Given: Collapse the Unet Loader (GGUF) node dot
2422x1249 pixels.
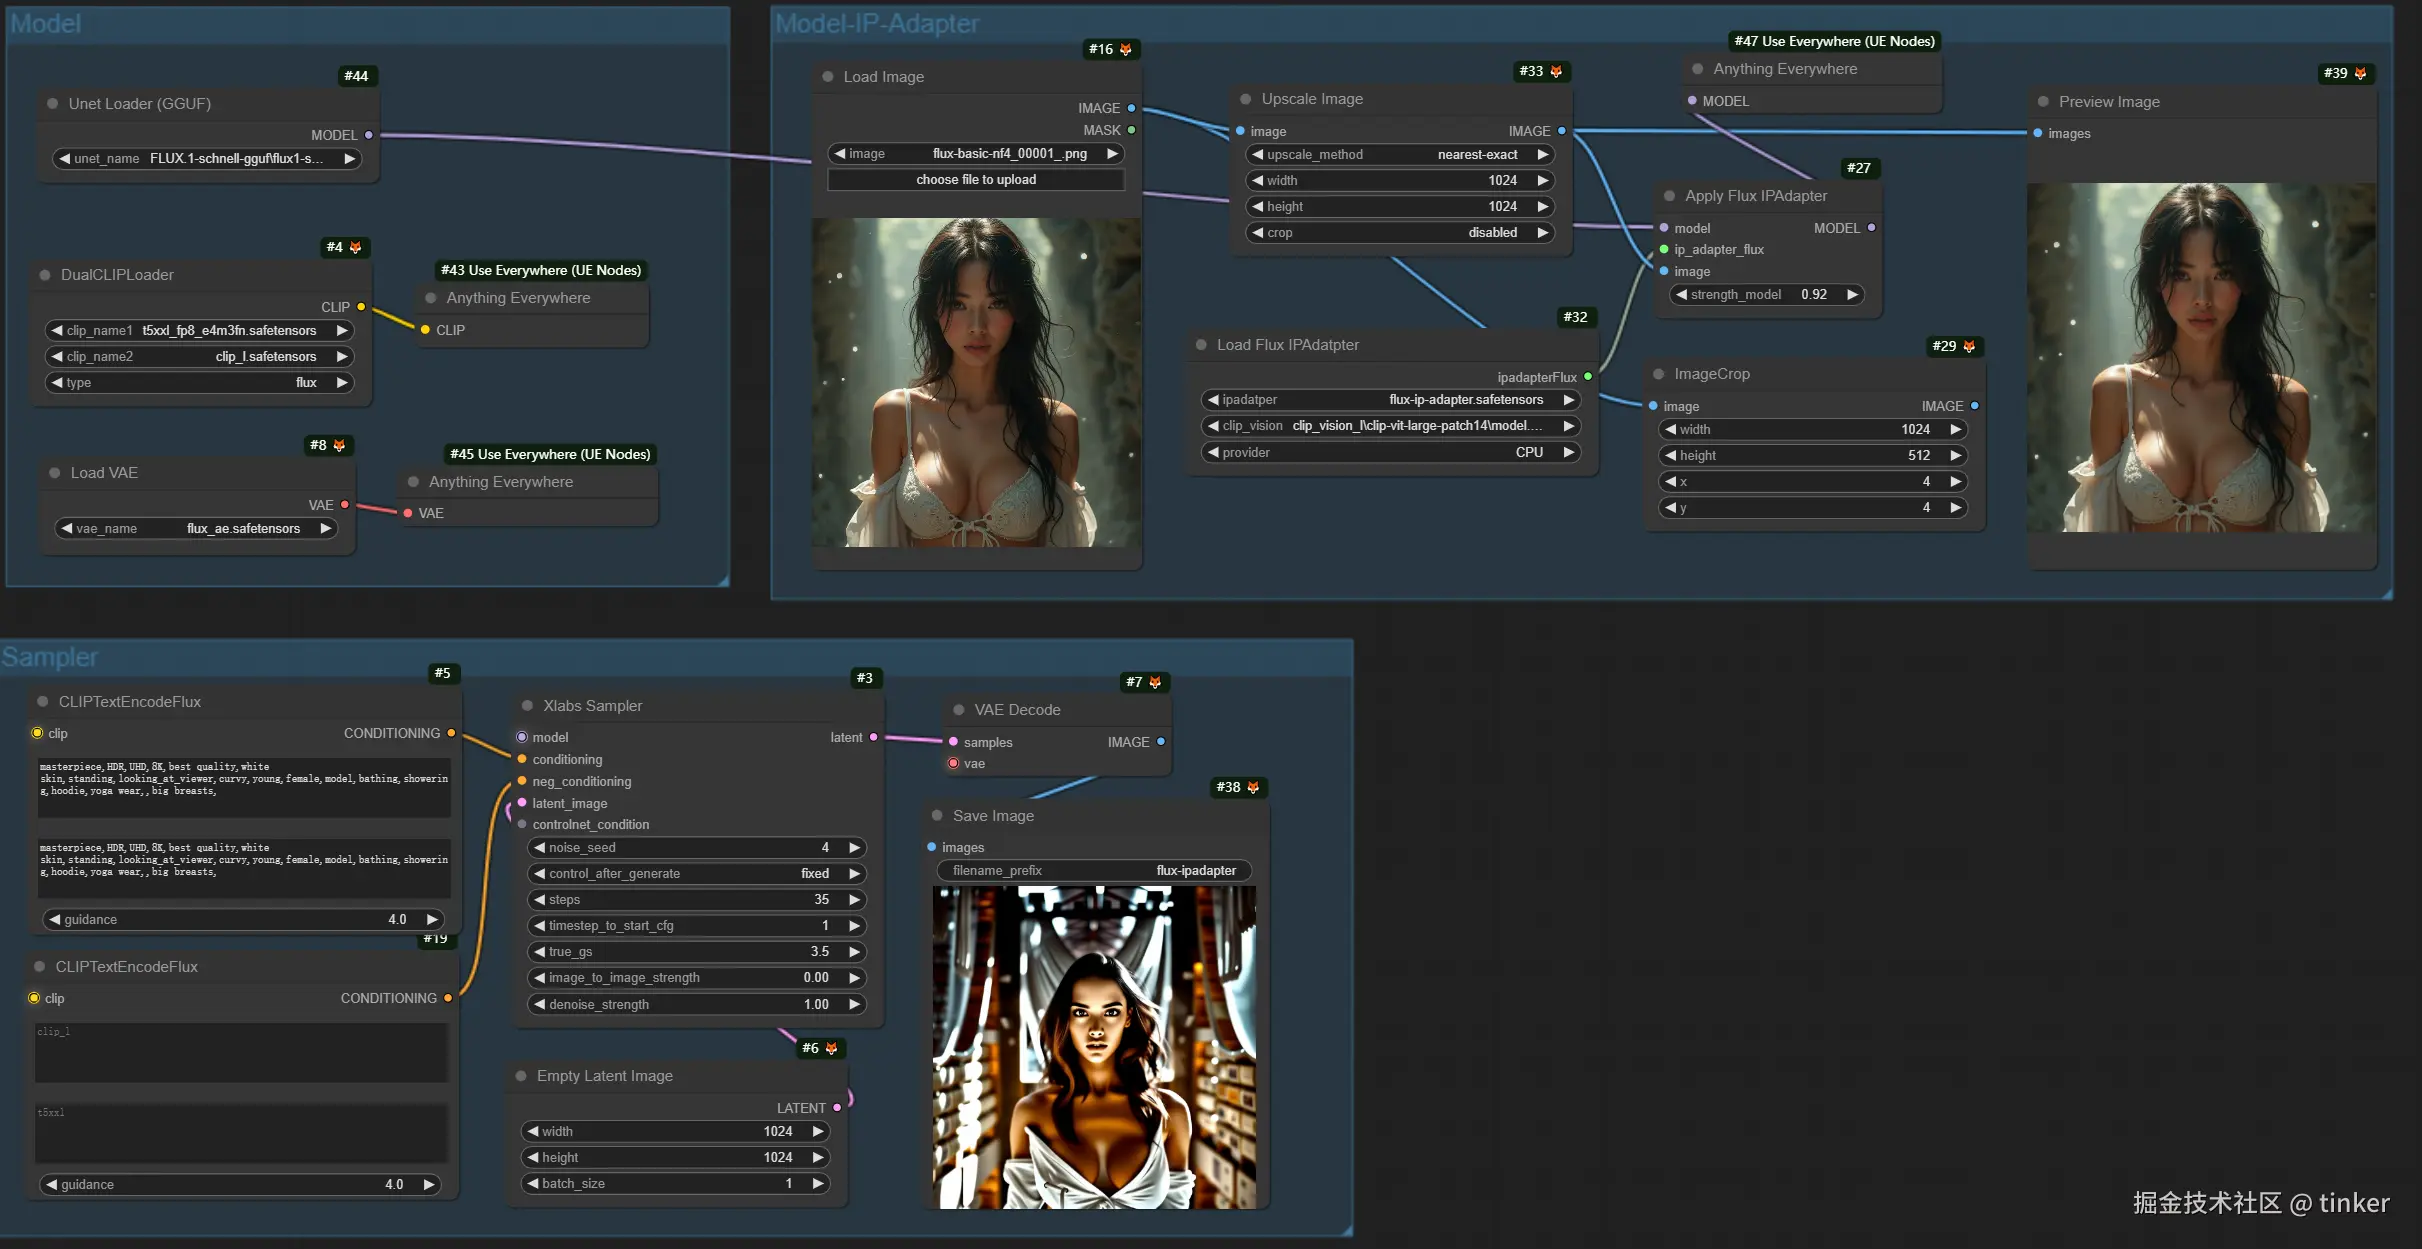Looking at the screenshot, I should pyautogui.click(x=53, y=103).
